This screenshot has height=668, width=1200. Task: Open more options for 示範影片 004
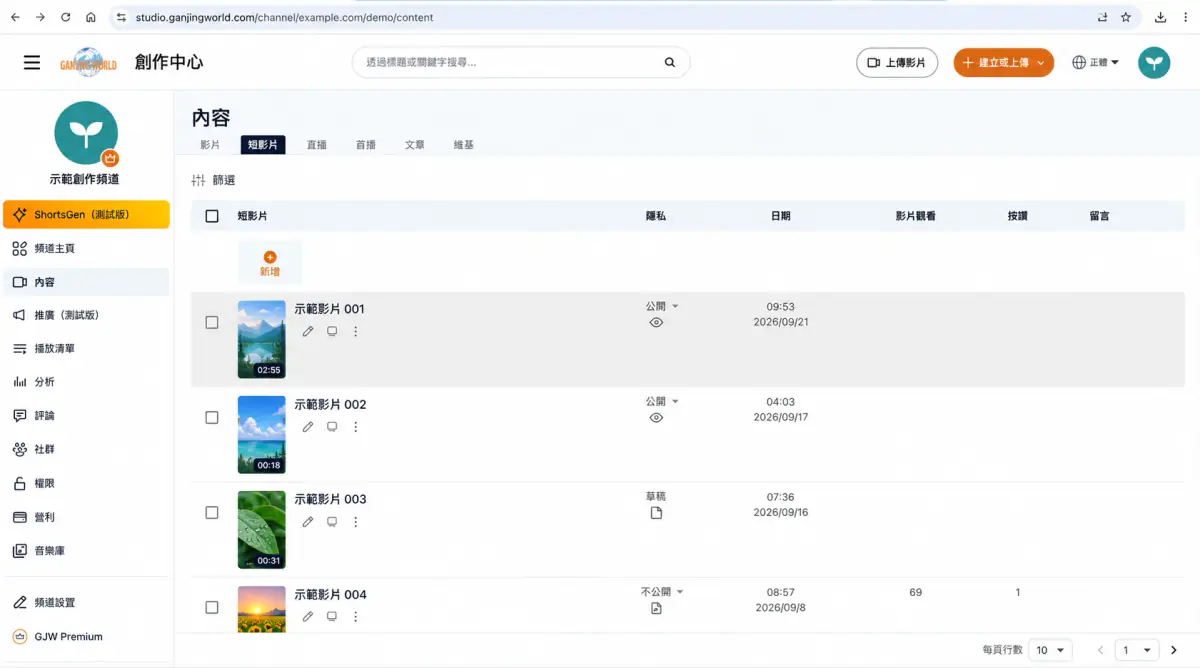coord(356,616)
